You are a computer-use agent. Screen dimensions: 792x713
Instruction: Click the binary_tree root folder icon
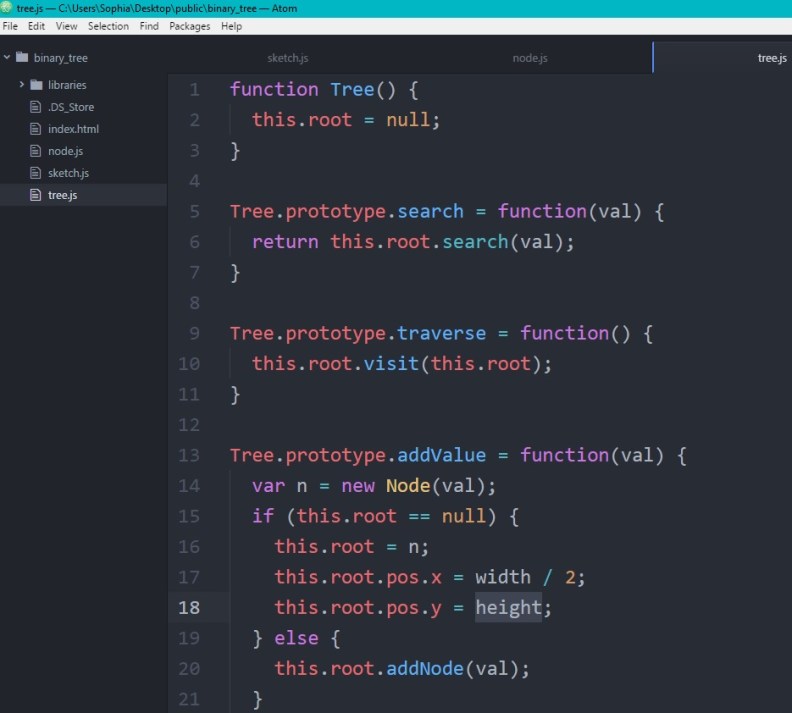tap(22, 57)
